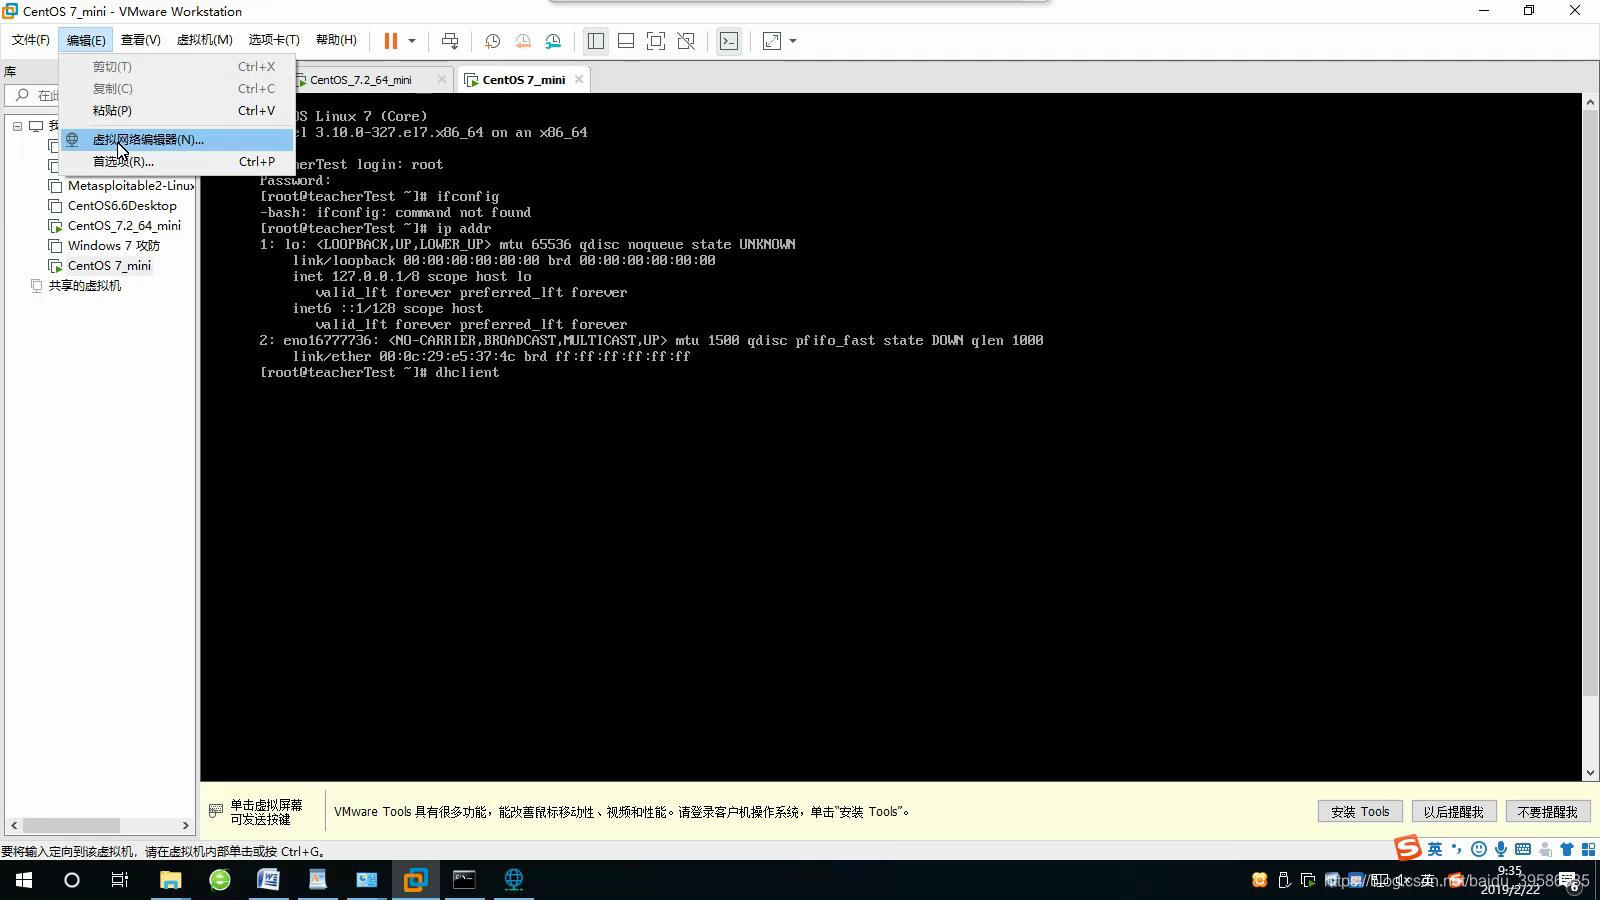Select 共享的虚拟机 in the library
The image size is (1600, 900).
[84, 285]
